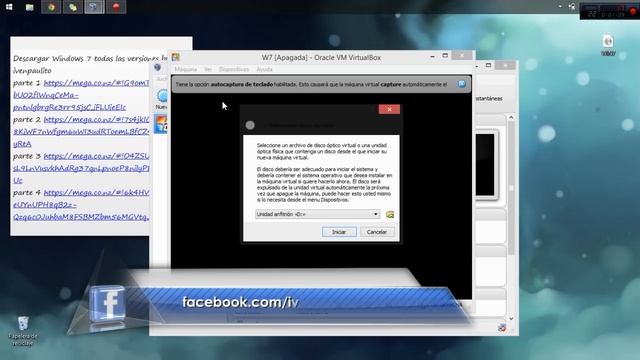Click the 'ivenpaulito' text in document
The height and width of the screenshot is (360, 640).
click(x=32, y=71)
